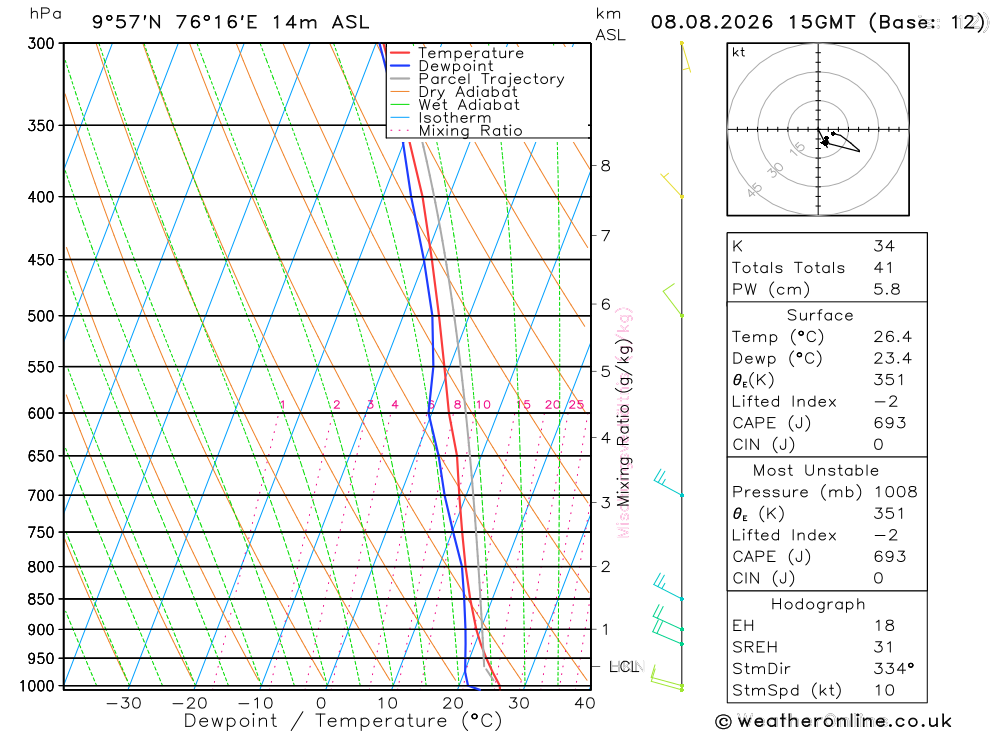Click the EH value 18
The height and width of the screenshot is (733, 1000).
click(x=884, y=626)
